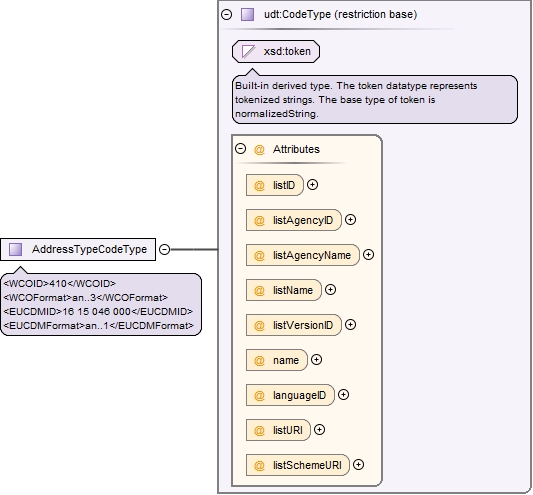Expand the listSchemeURI attribute
533x495 pixels.
click(358, 465)
